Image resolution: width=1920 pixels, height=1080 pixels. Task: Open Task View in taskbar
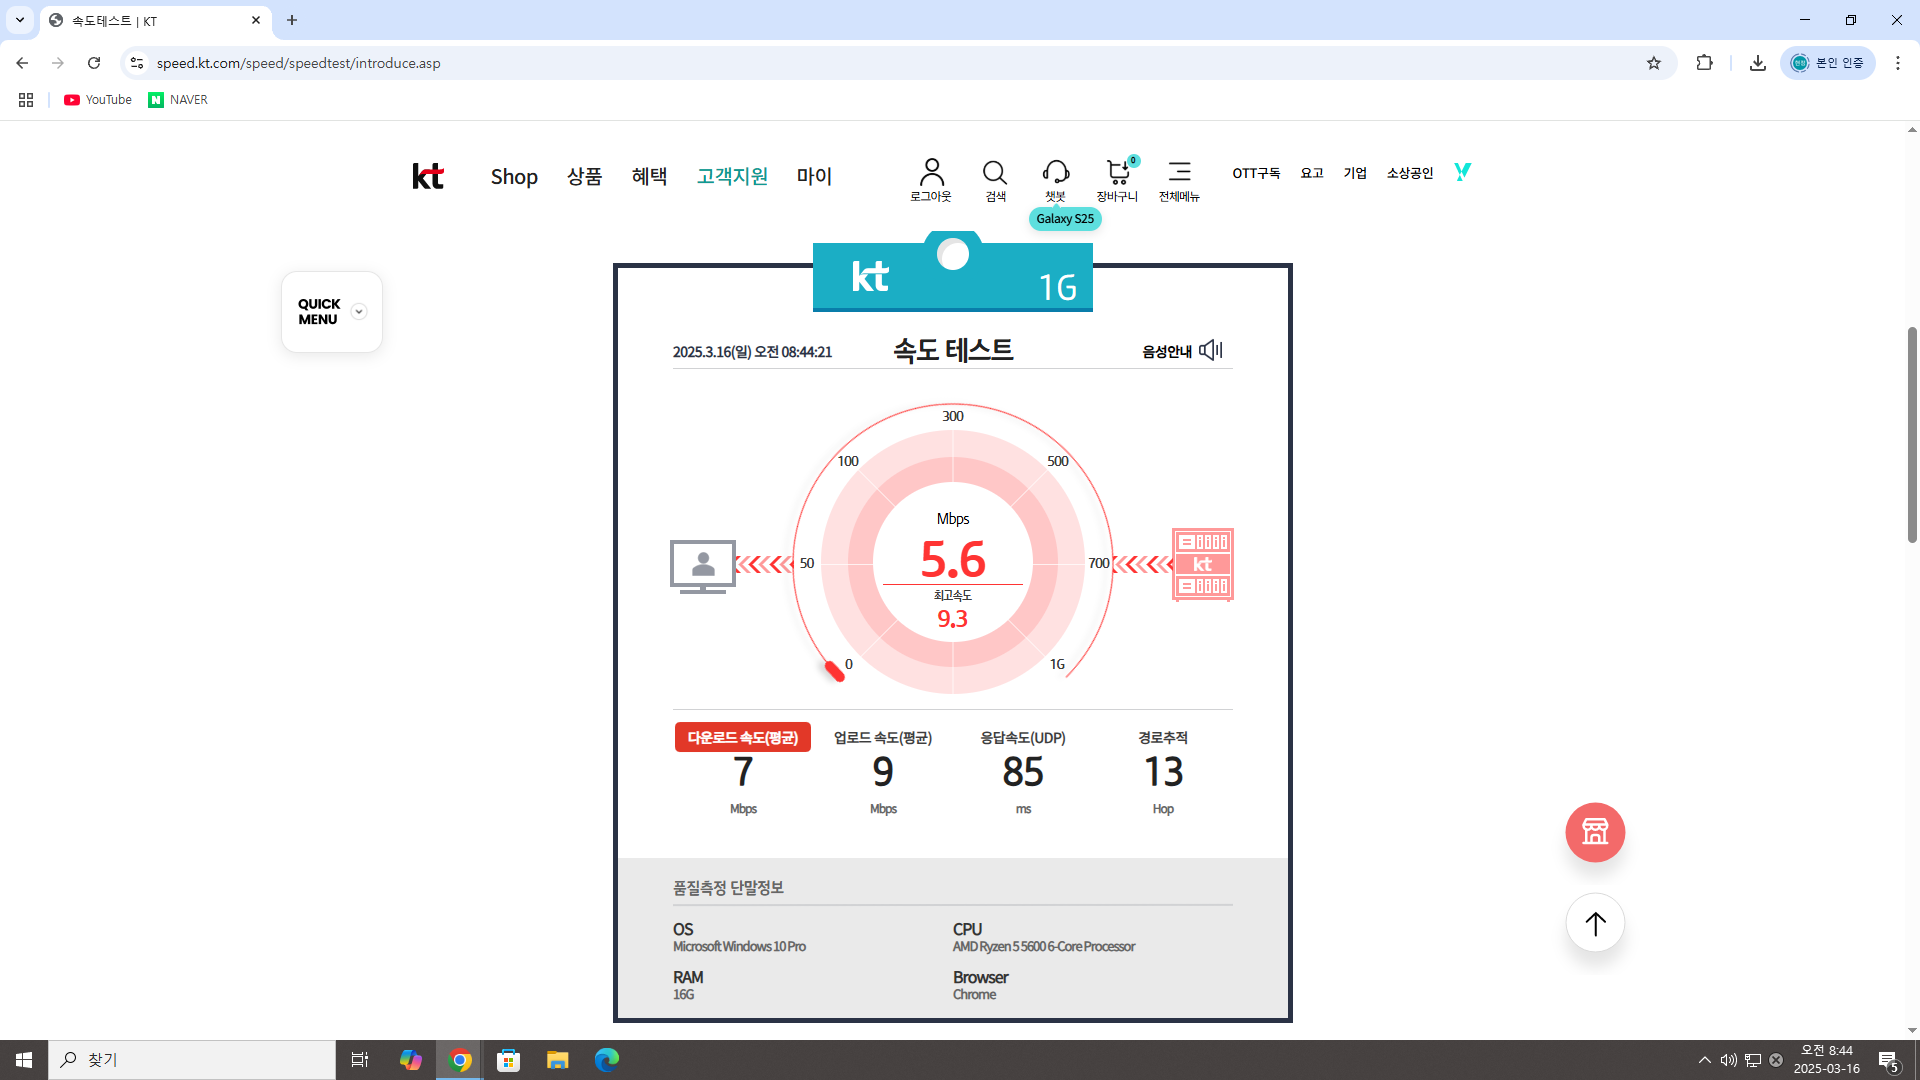pyautogui.click(x=360, y=1060)
